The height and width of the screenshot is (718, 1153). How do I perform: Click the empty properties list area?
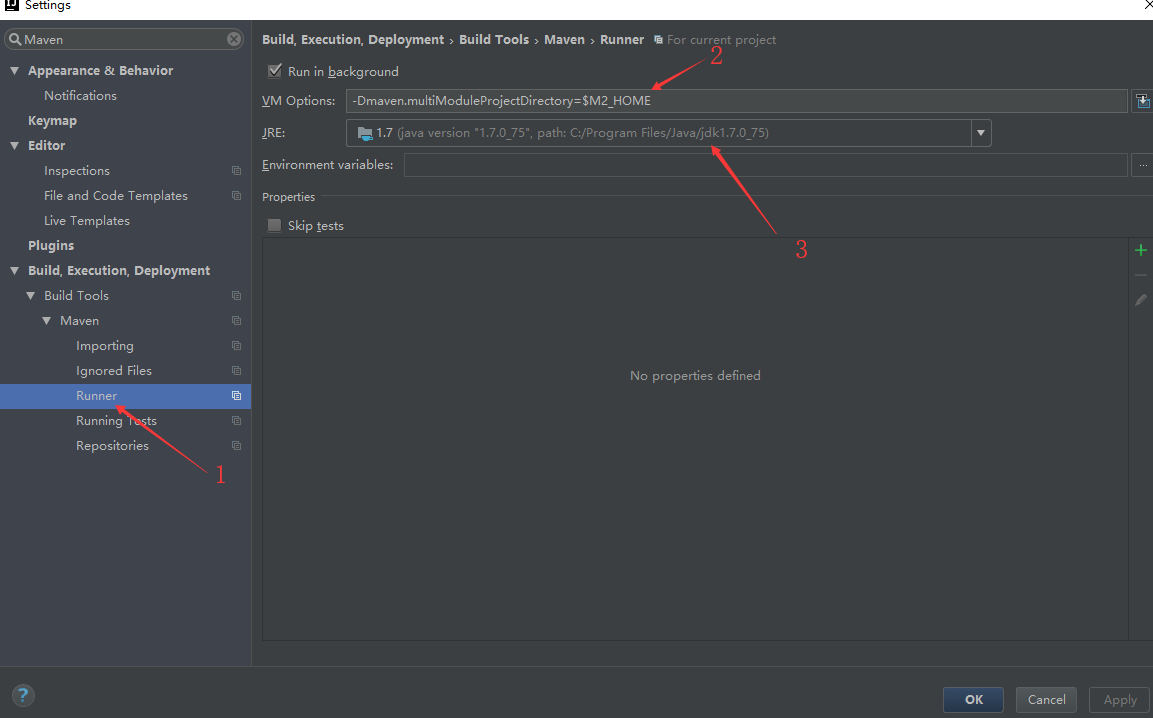pos(695,438)
